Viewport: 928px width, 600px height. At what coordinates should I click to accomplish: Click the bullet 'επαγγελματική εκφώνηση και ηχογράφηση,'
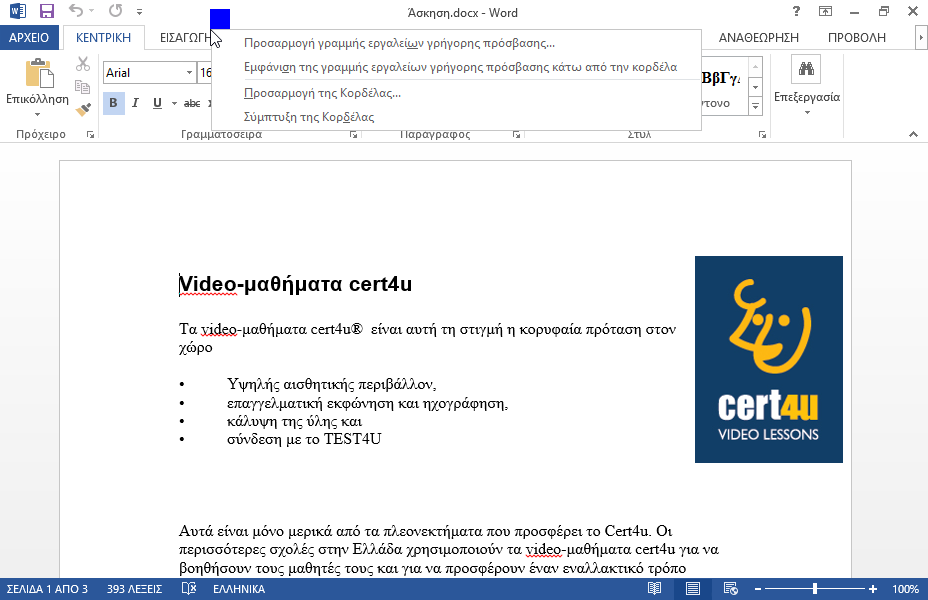[x=368, y=403]
